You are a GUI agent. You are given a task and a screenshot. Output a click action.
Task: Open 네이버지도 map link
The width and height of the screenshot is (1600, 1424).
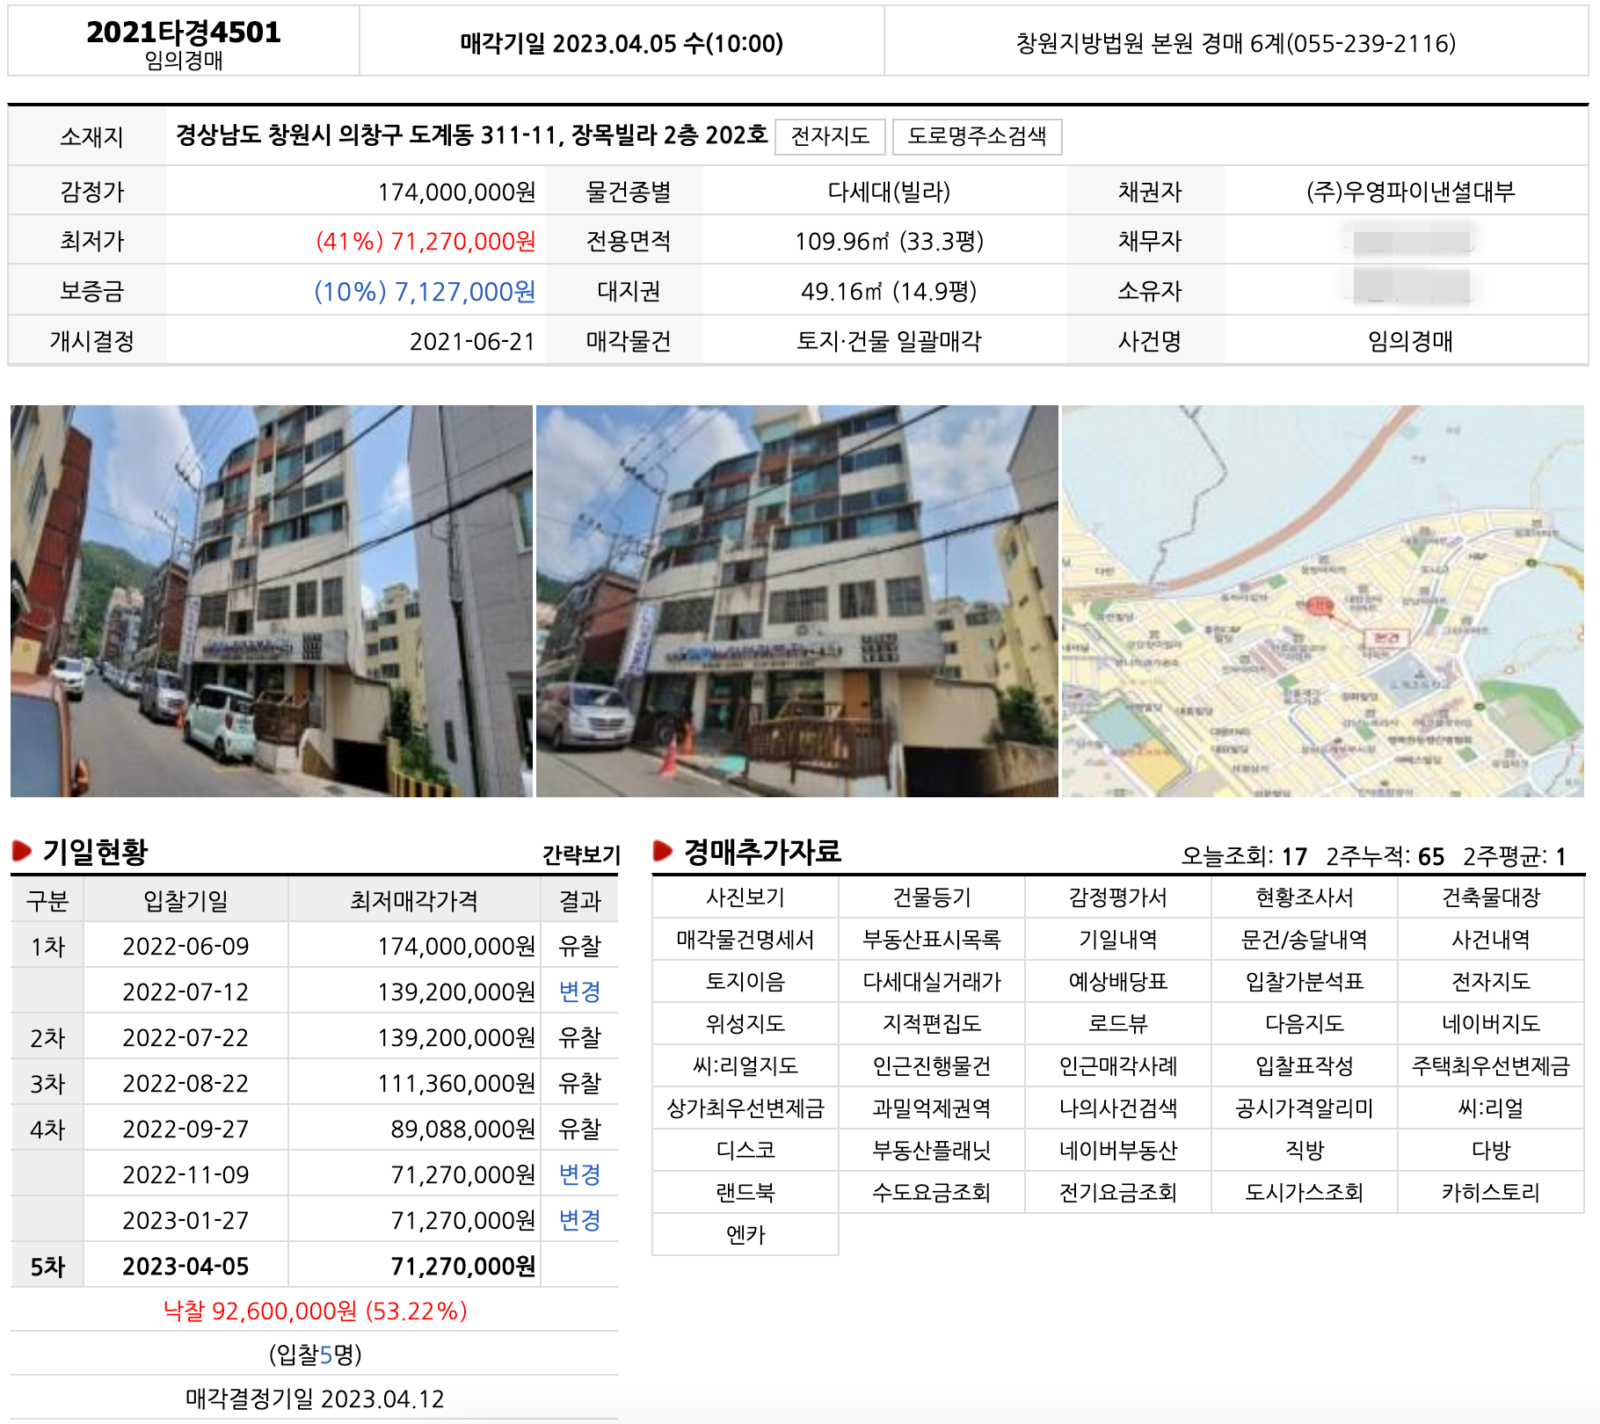1491,1024
